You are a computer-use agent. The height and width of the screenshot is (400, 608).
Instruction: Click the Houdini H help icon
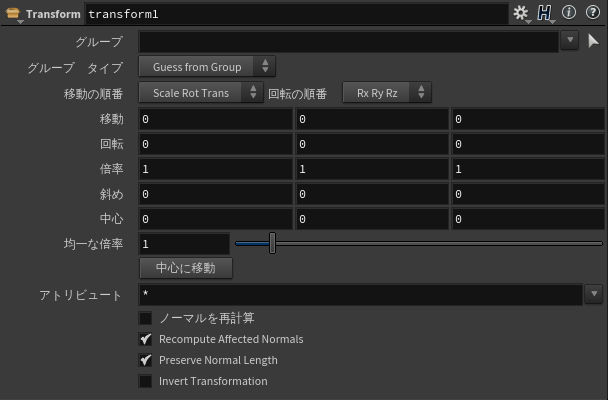545,14
